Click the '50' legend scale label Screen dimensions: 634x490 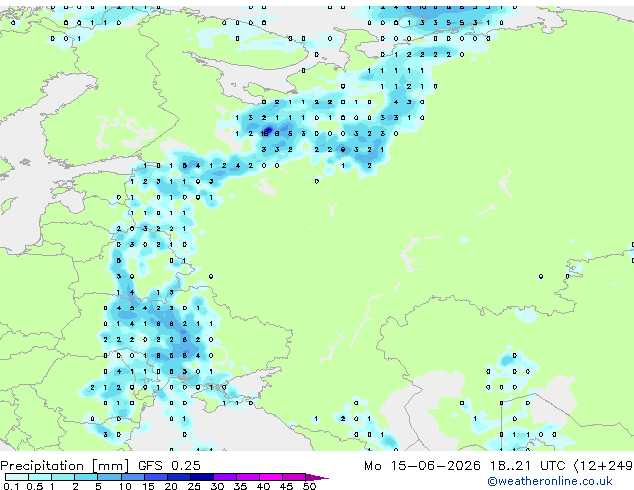coord(309,486)
